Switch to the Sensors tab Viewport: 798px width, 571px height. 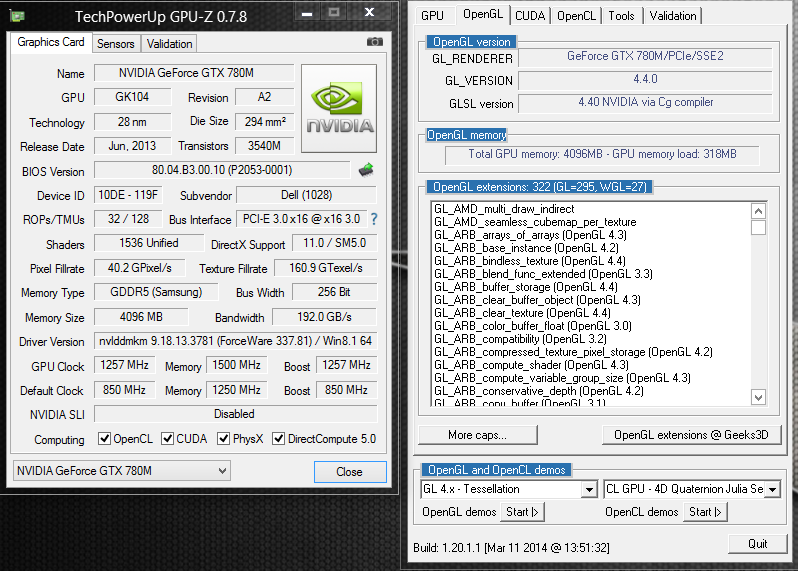click(x=116, y=44)
